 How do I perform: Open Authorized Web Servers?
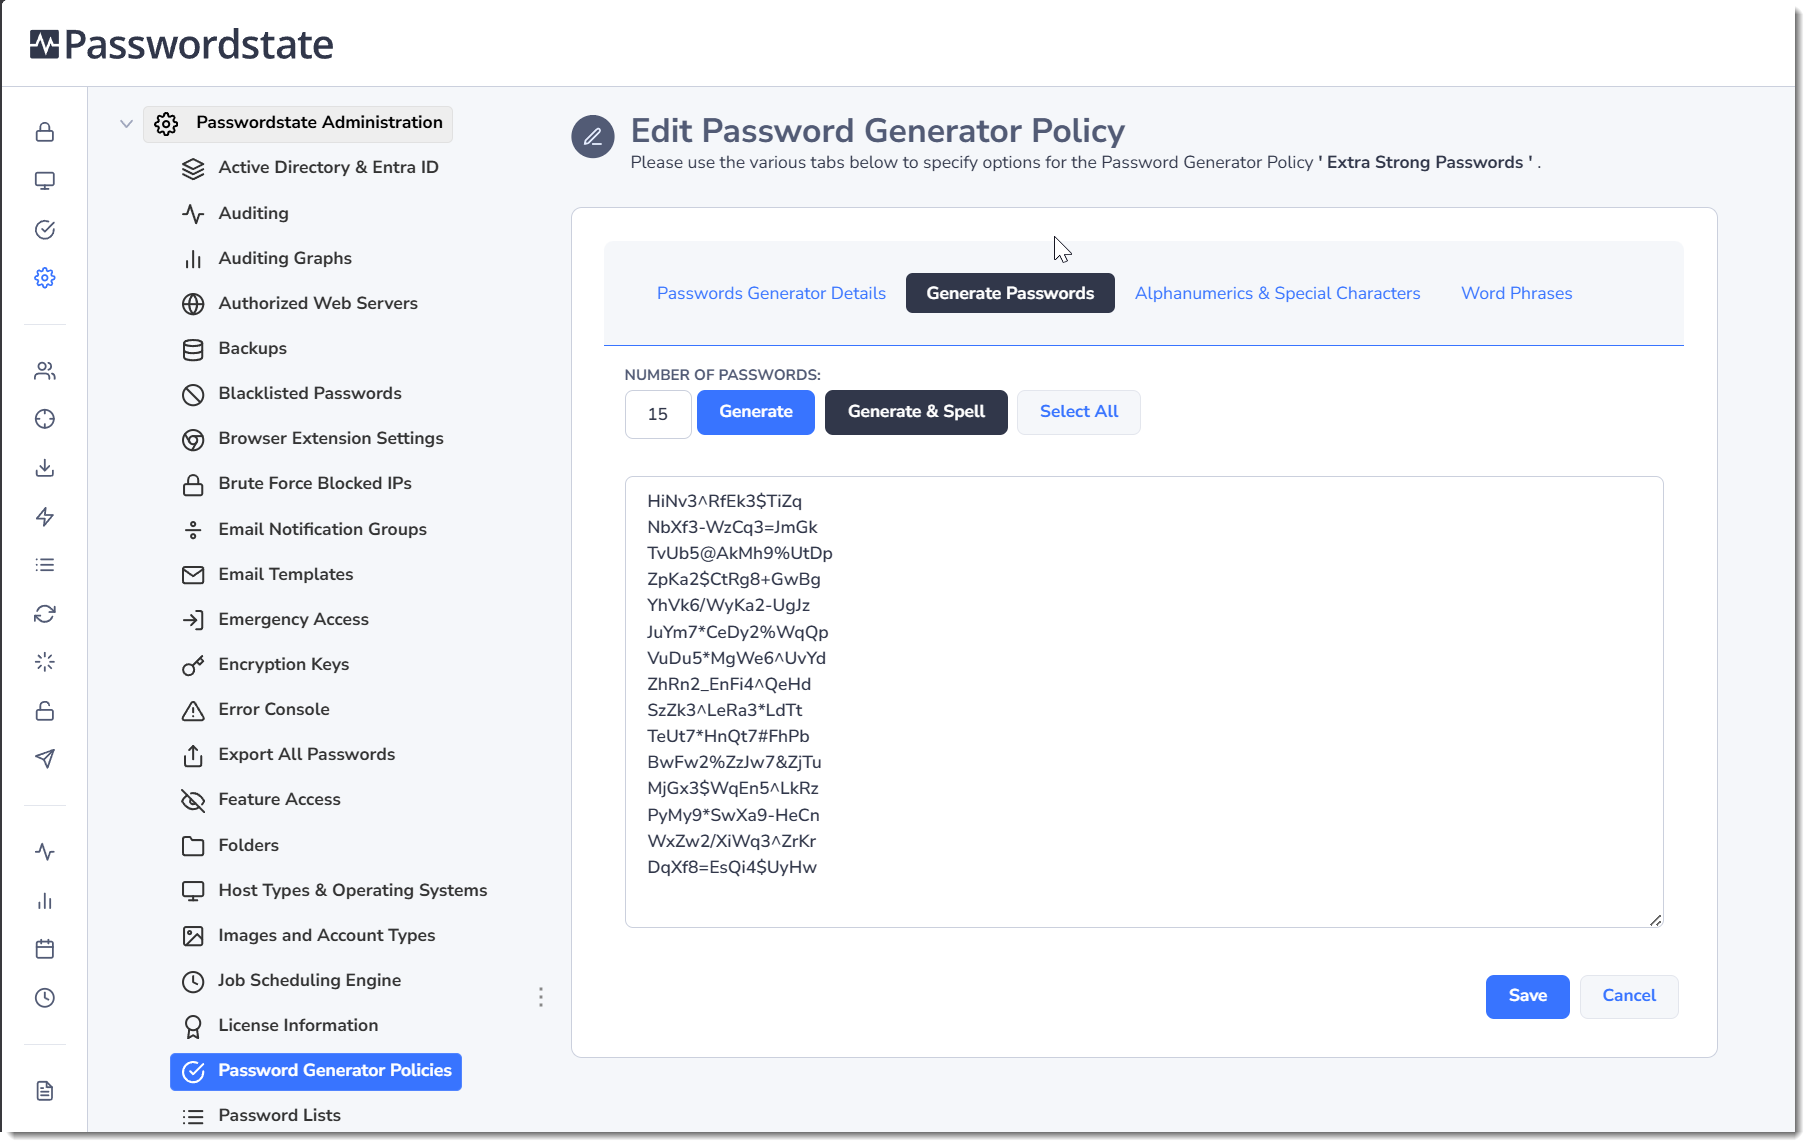coord(318,303)
